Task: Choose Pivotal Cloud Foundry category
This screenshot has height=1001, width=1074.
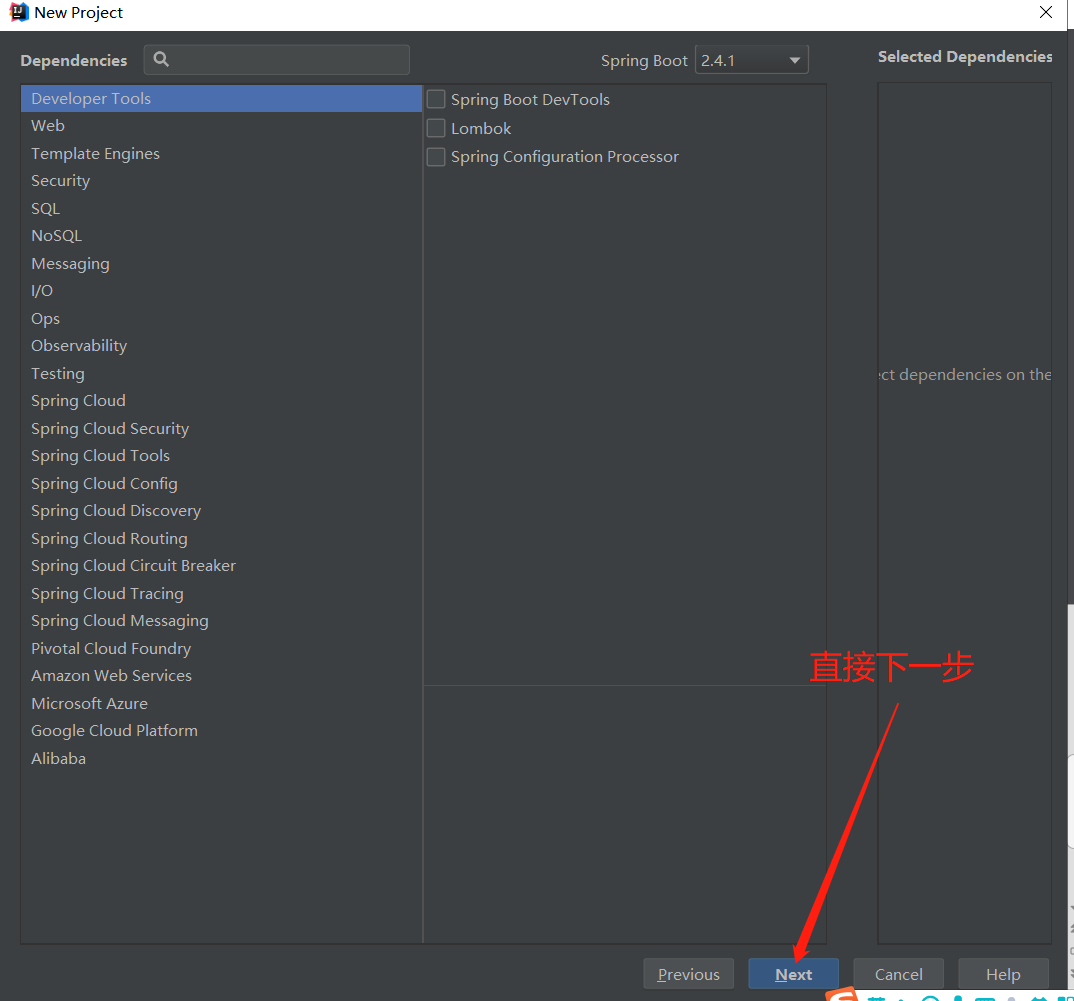Action: point(221,649)
